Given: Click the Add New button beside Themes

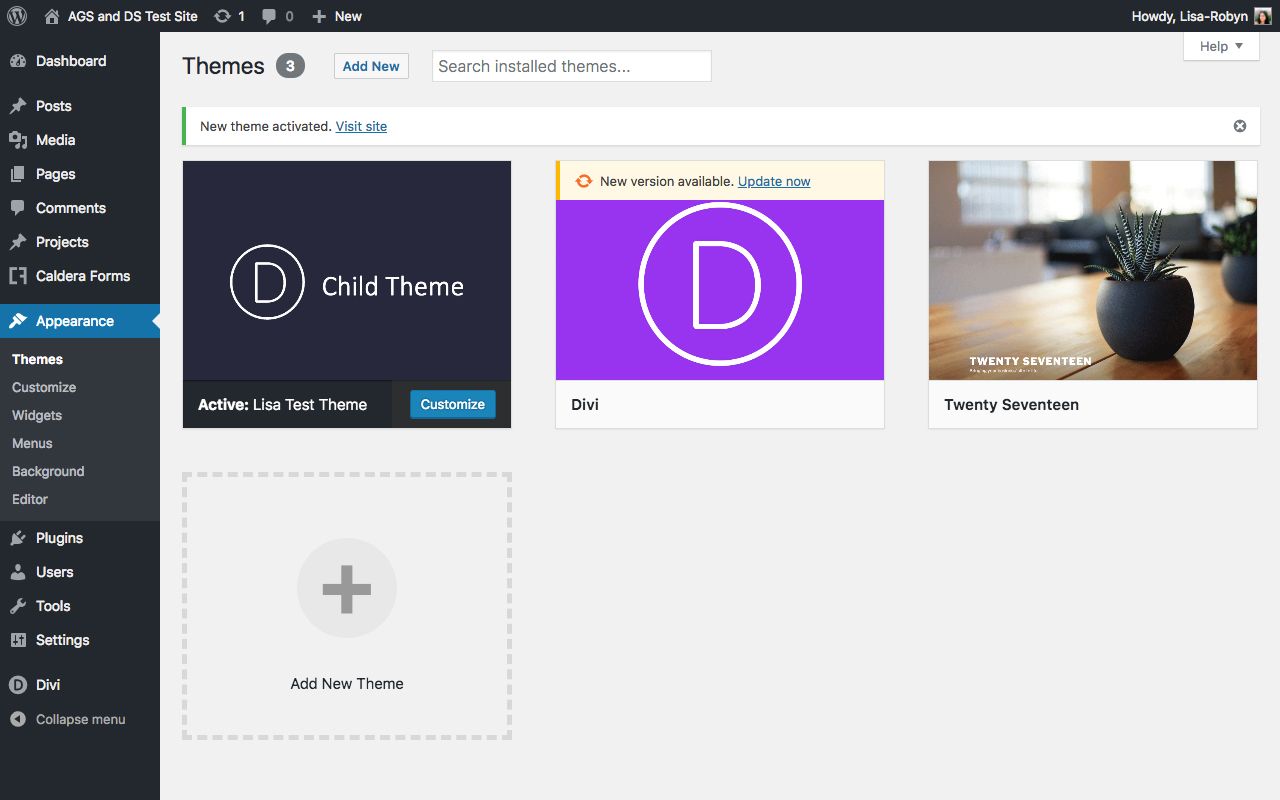Looking at the screenshot, I should tap(371, 66).
